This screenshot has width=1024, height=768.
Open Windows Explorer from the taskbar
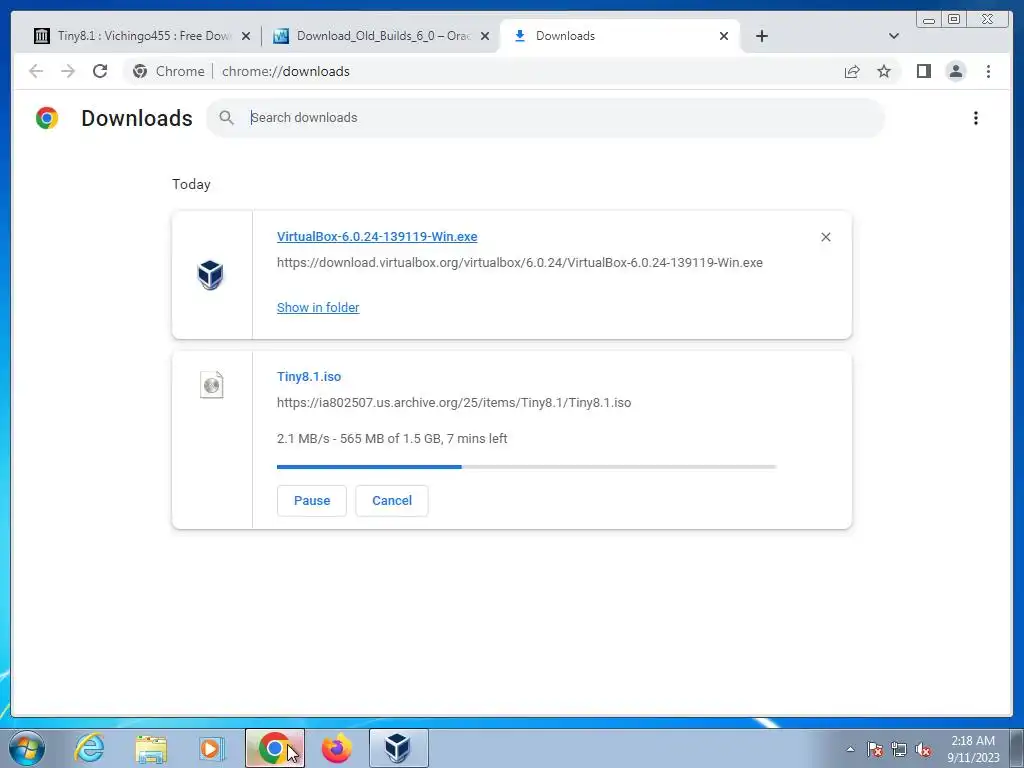(151, 748)
